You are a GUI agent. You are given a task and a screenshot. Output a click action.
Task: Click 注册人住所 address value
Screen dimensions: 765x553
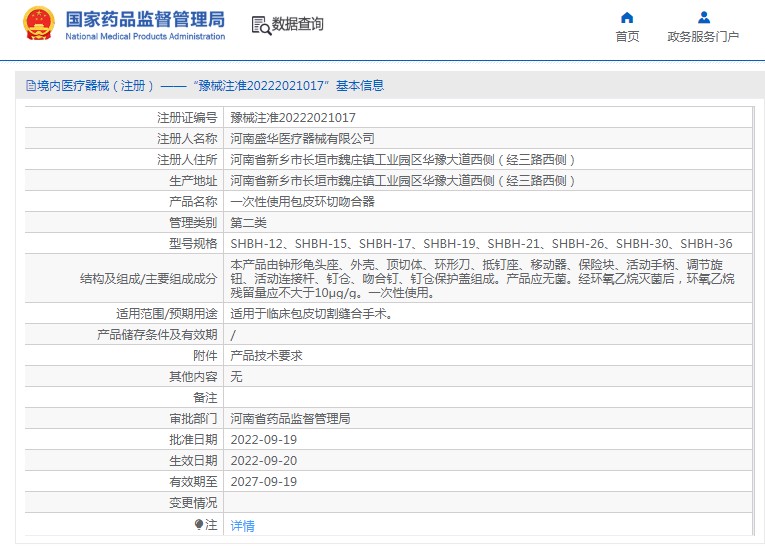(x=403, y=160)
